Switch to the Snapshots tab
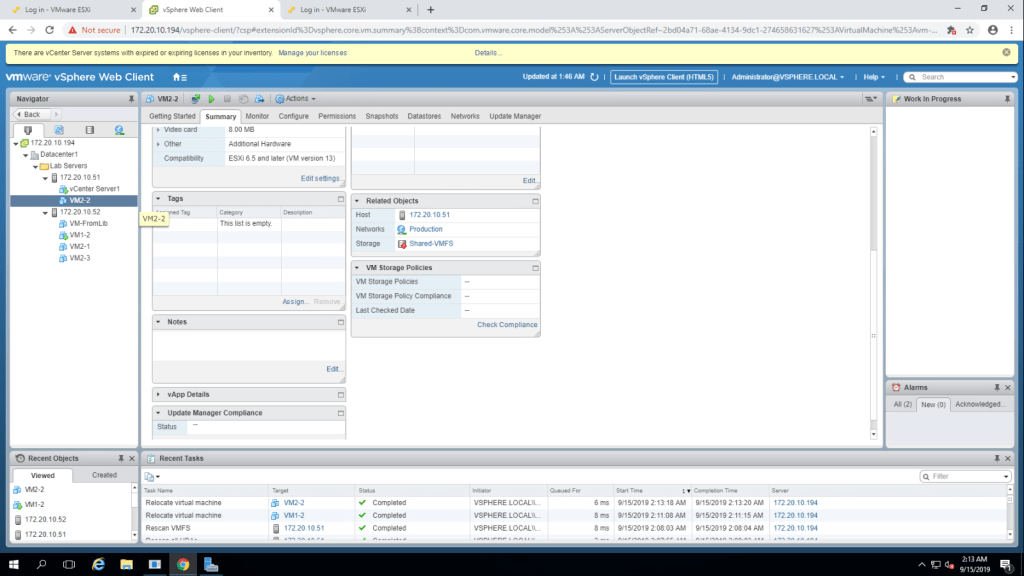The height and width of the screenshot is (576, 1024). (x=381, y=116)
